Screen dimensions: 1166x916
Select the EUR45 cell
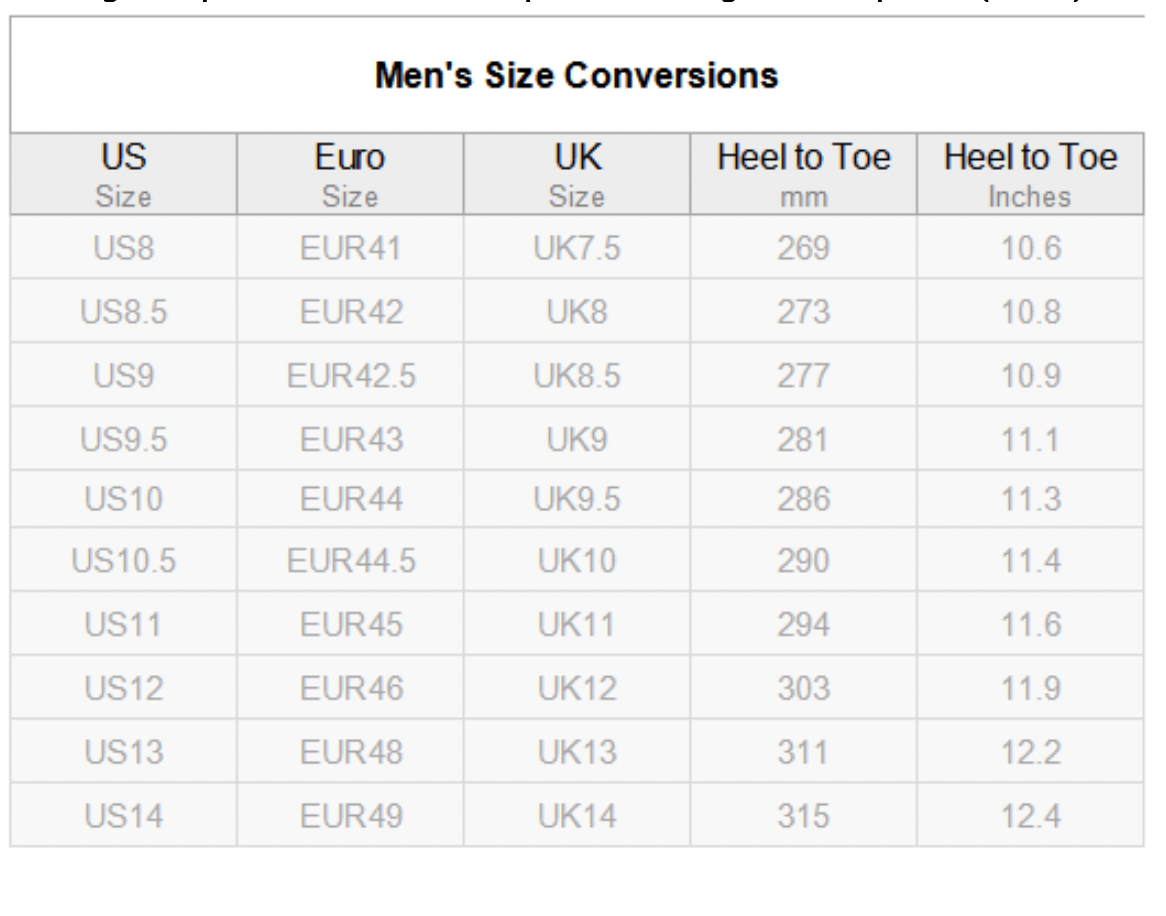point(350,625)
